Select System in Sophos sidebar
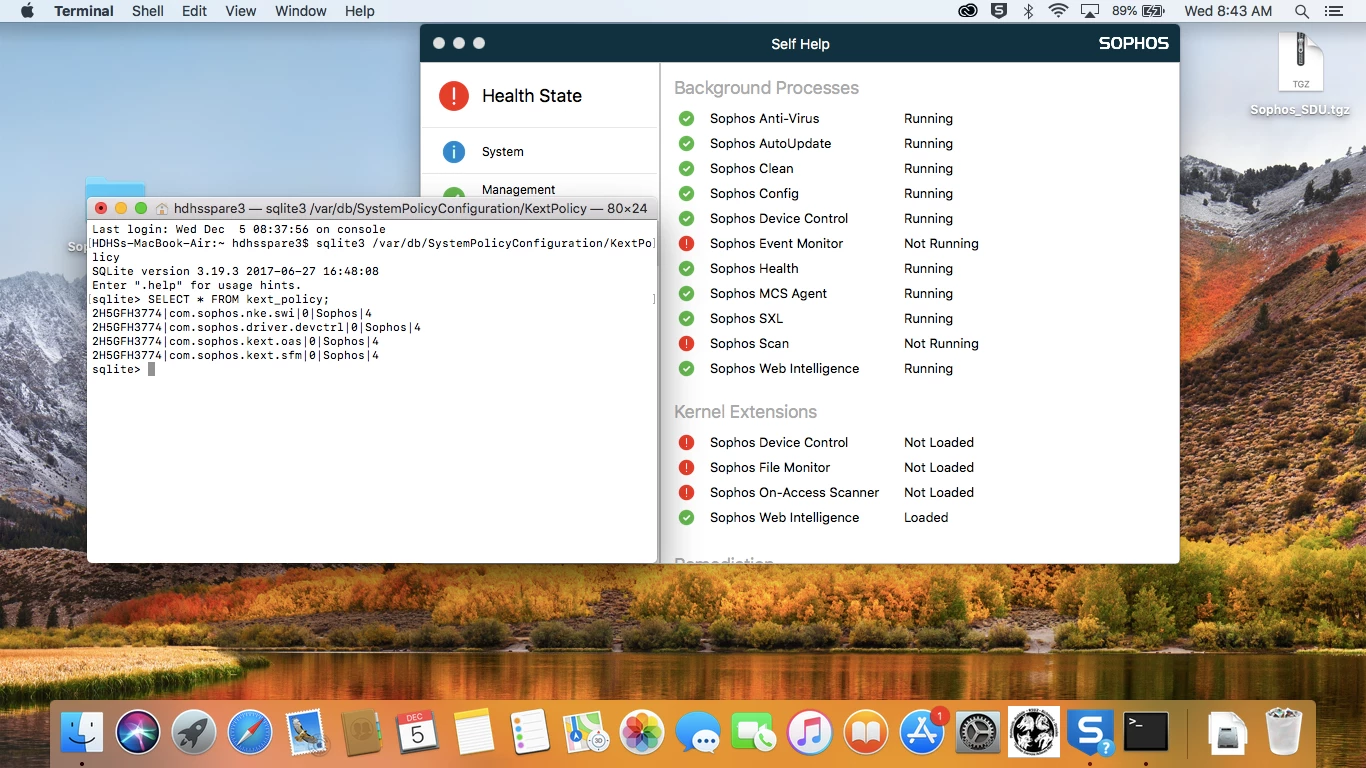The width and height of the screenshot is (1366, 768). point(540,152)
